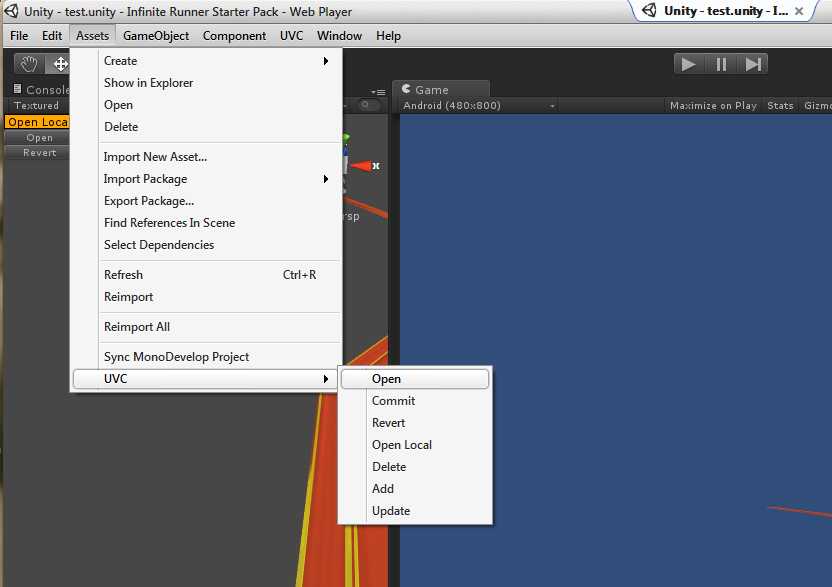Screen dimensions: 832x587
Task: Toggle the Stats overlay
Action: point(780,106)
